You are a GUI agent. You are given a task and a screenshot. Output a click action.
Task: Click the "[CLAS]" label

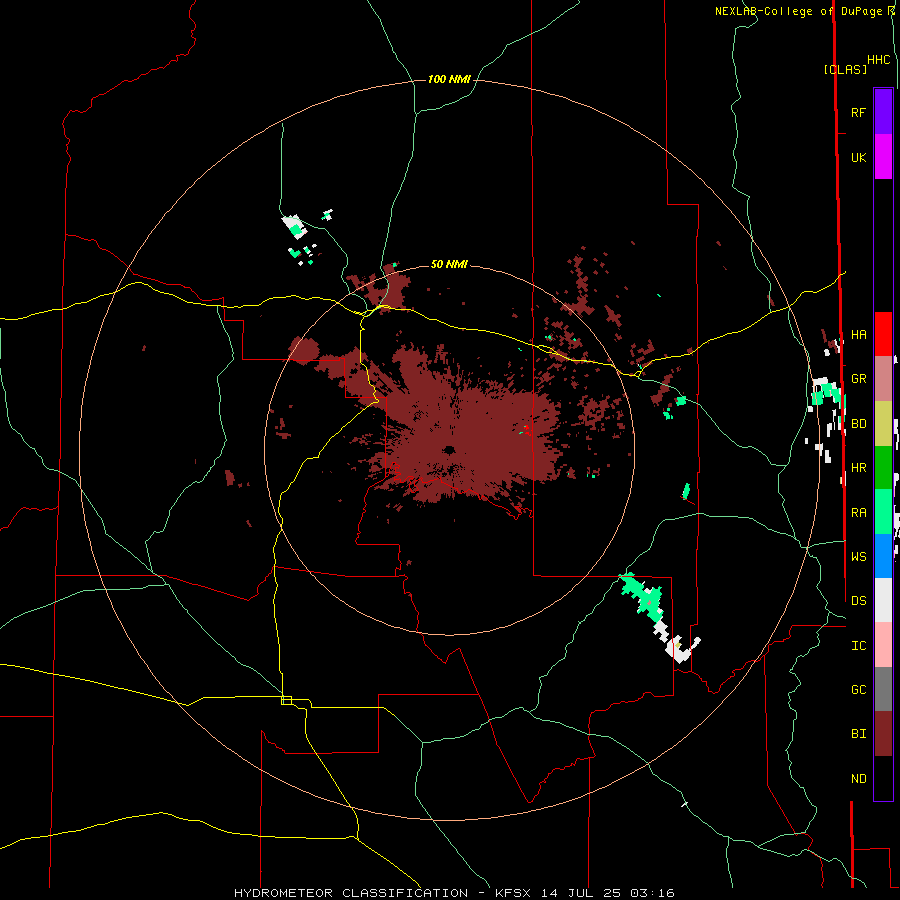pyautogui.click(x=845, y=69)
